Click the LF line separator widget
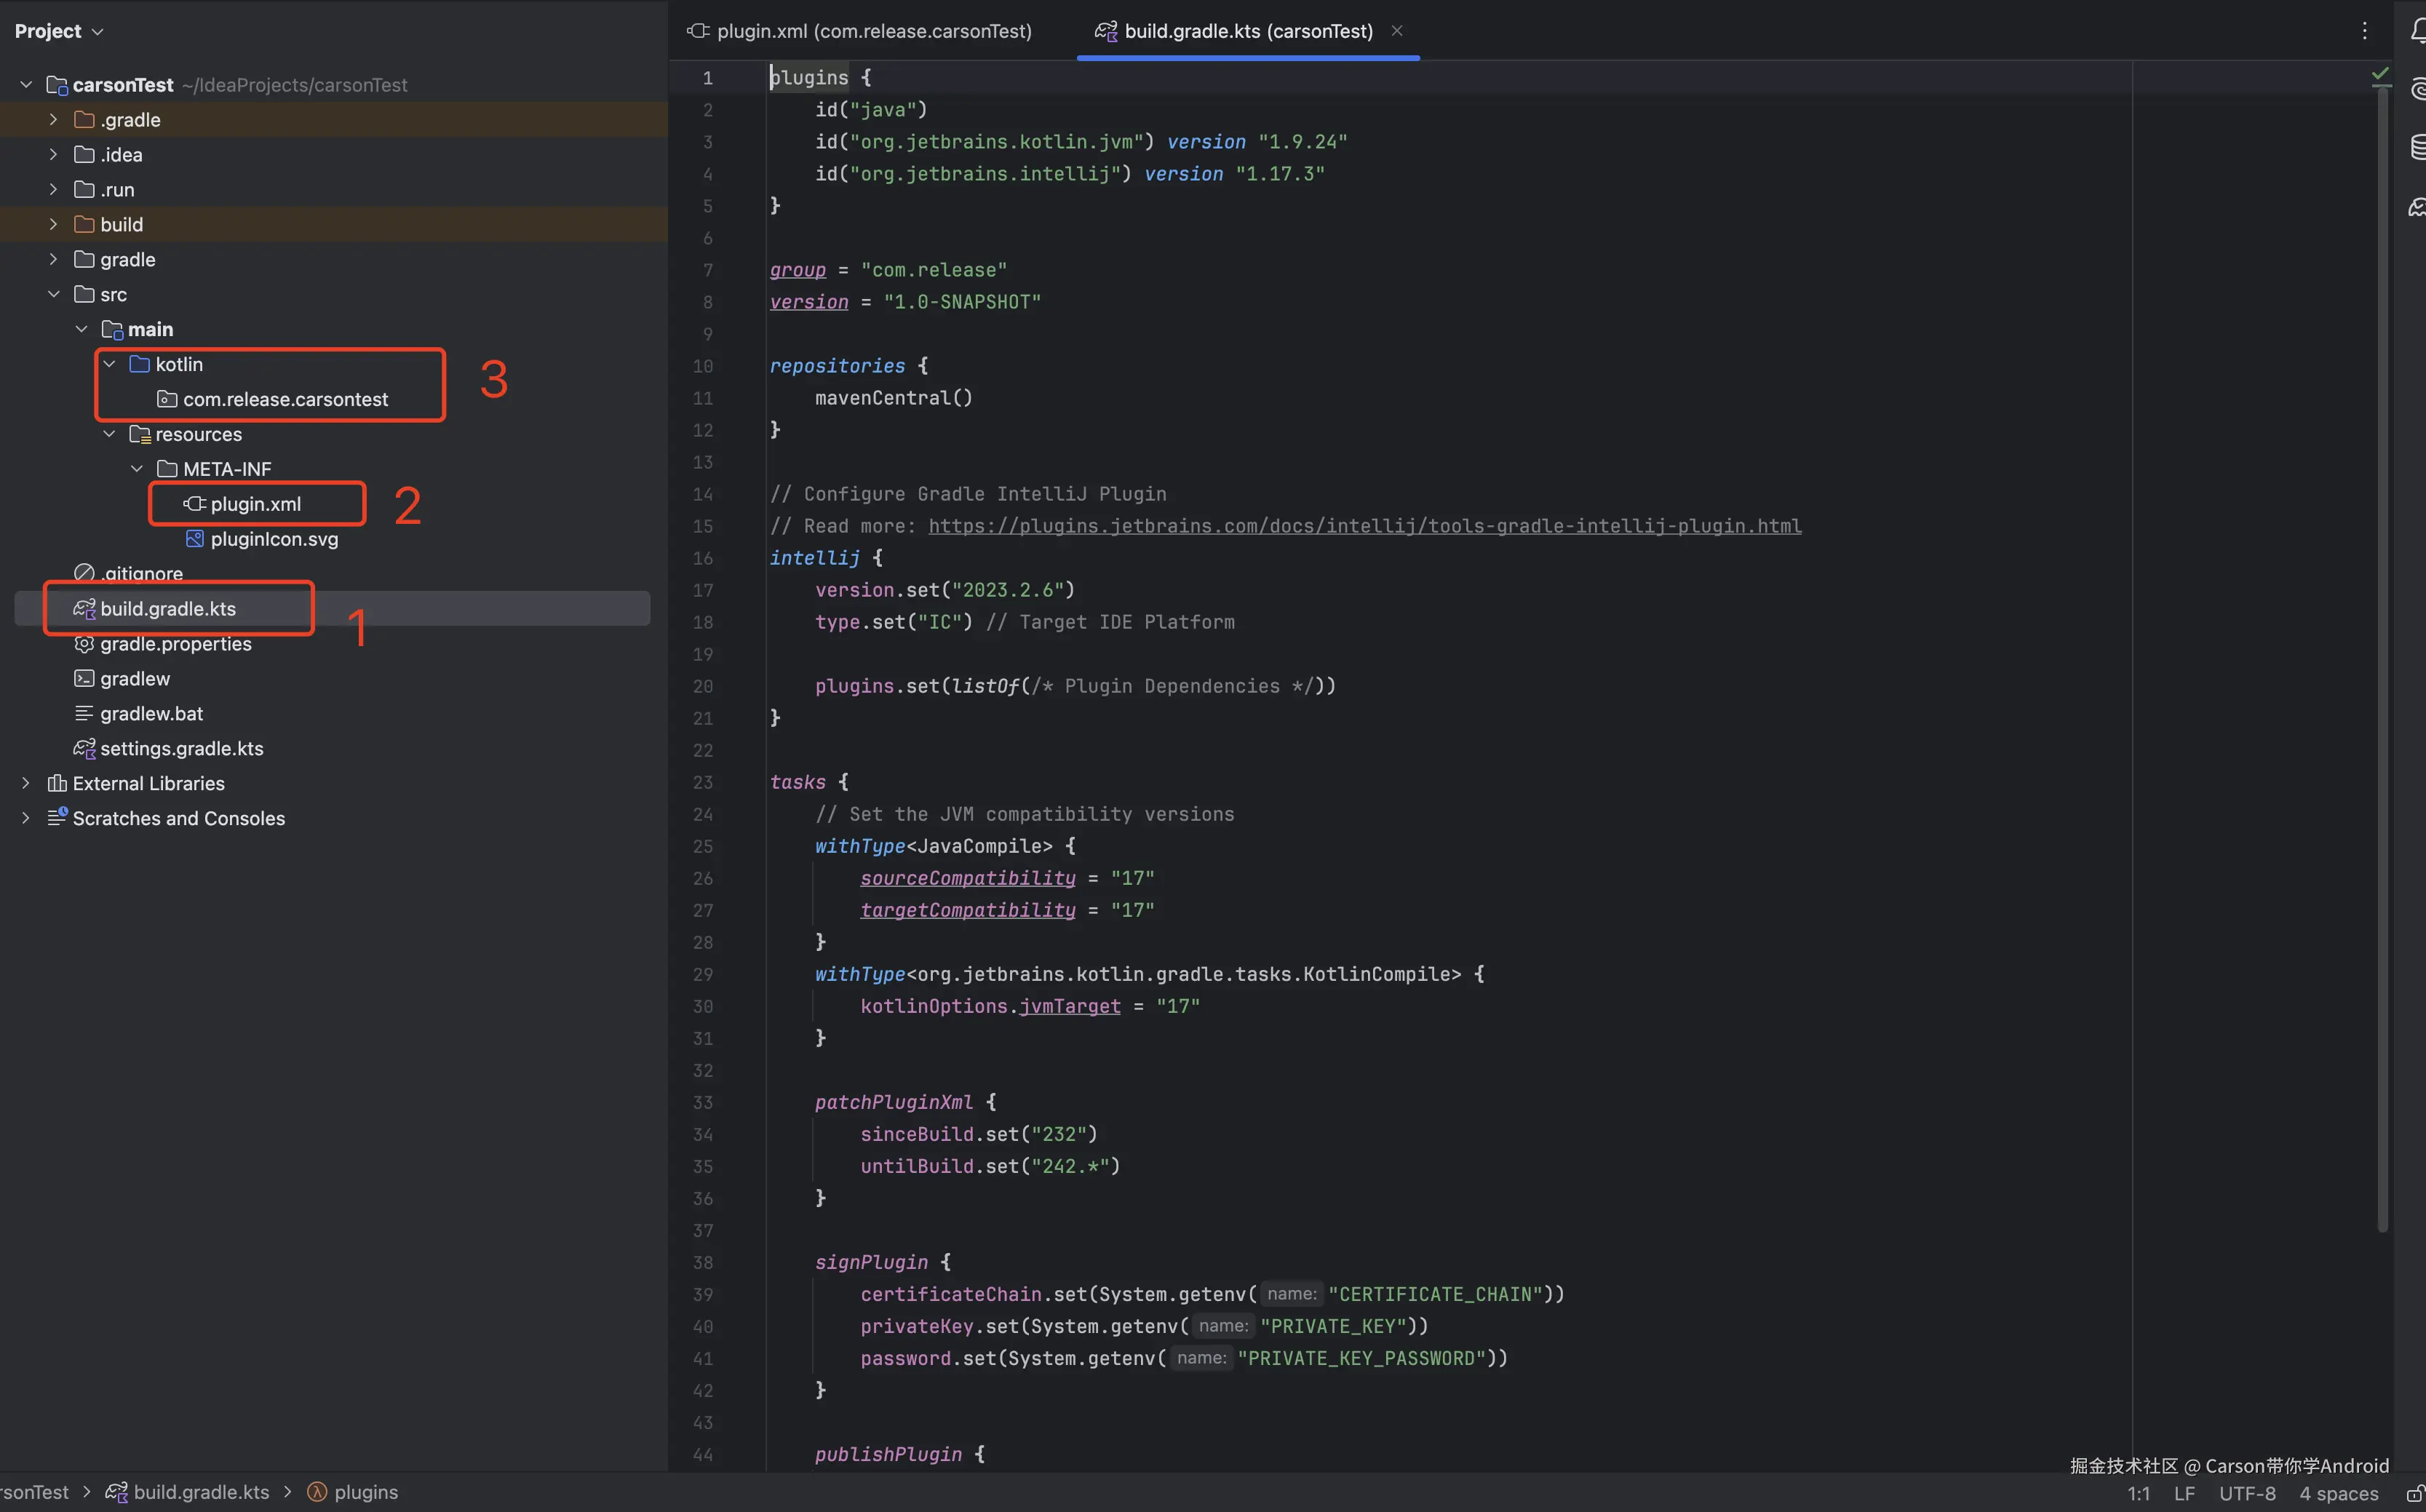This screenshot has width=2426, height=1512. coord(2184,1493)
